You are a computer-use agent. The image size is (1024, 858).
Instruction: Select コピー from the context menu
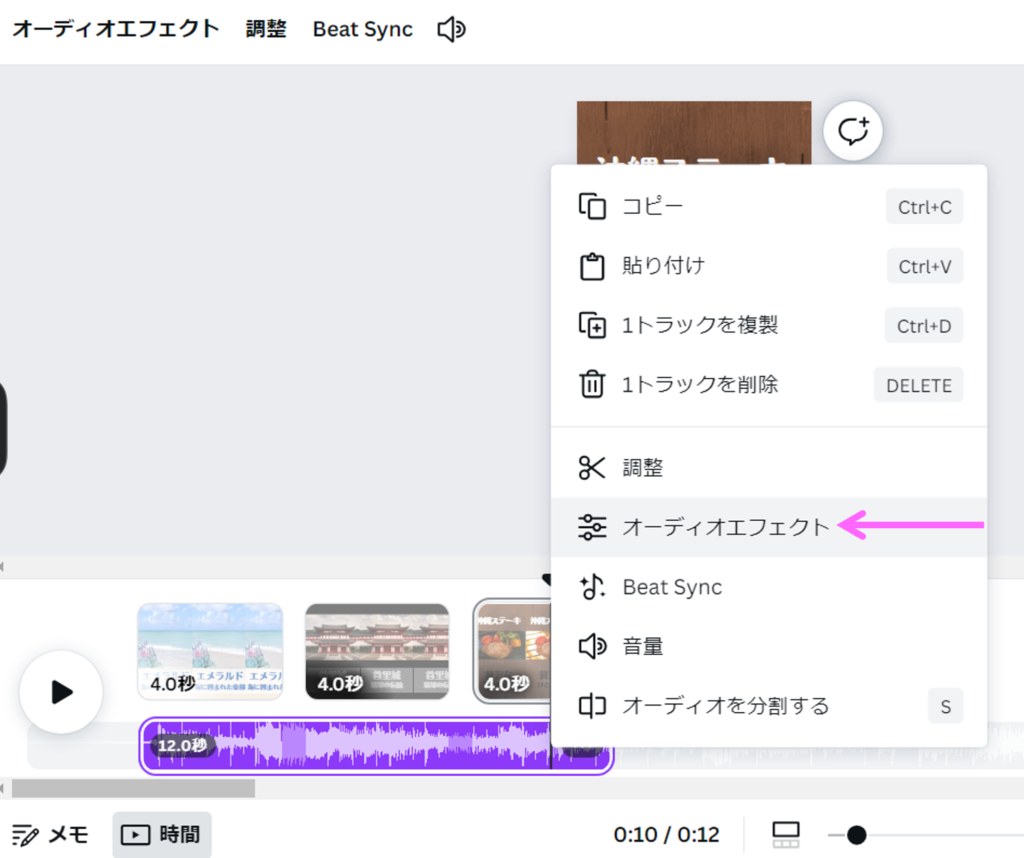coord(653,207)
